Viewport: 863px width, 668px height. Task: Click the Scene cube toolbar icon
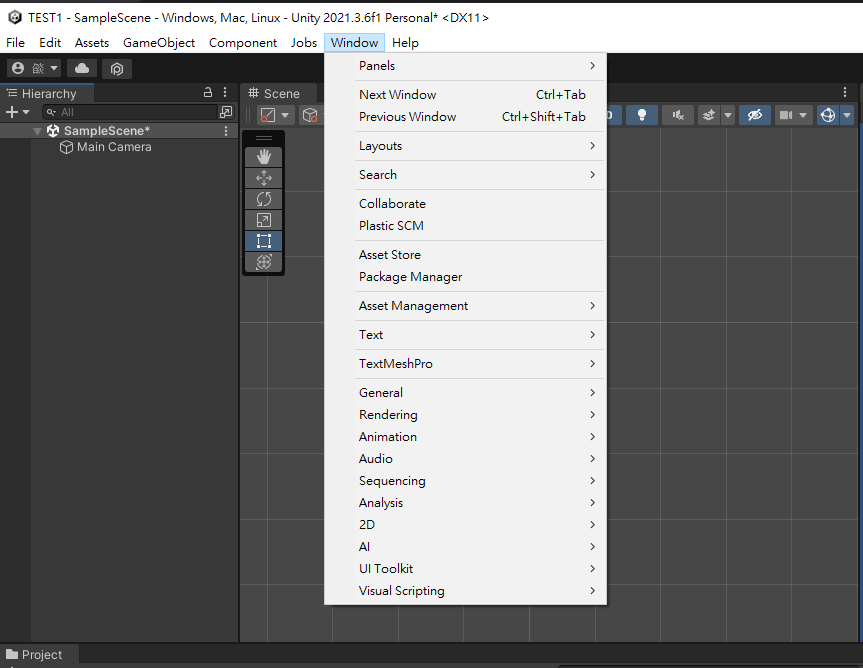[310, 115]
